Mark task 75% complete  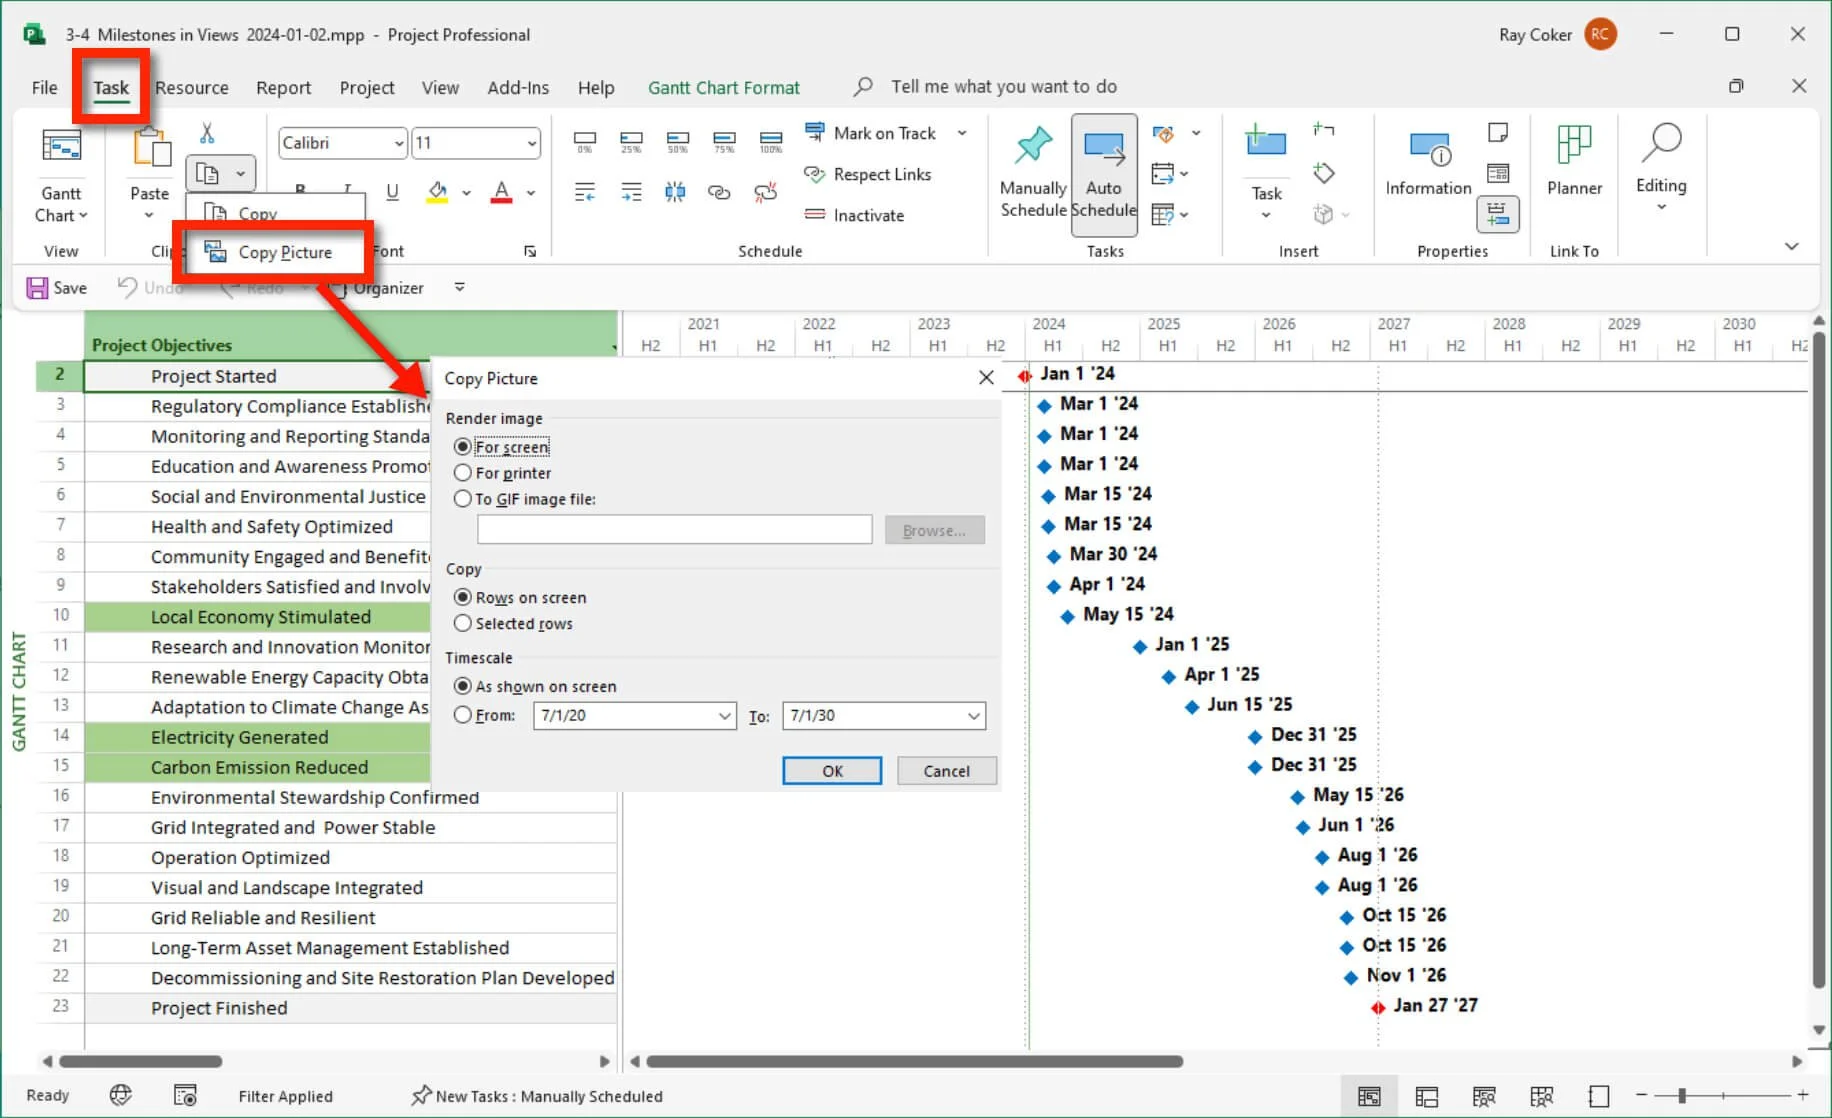724,141
